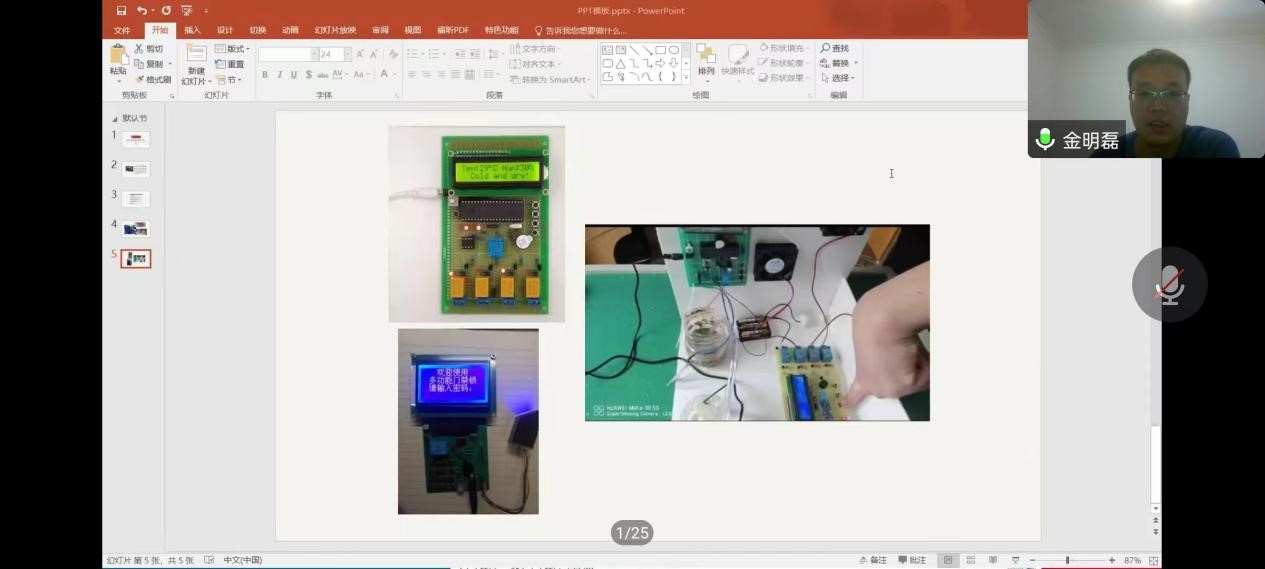Open the Layout (版式) dropdown

(x=232, y=49)
